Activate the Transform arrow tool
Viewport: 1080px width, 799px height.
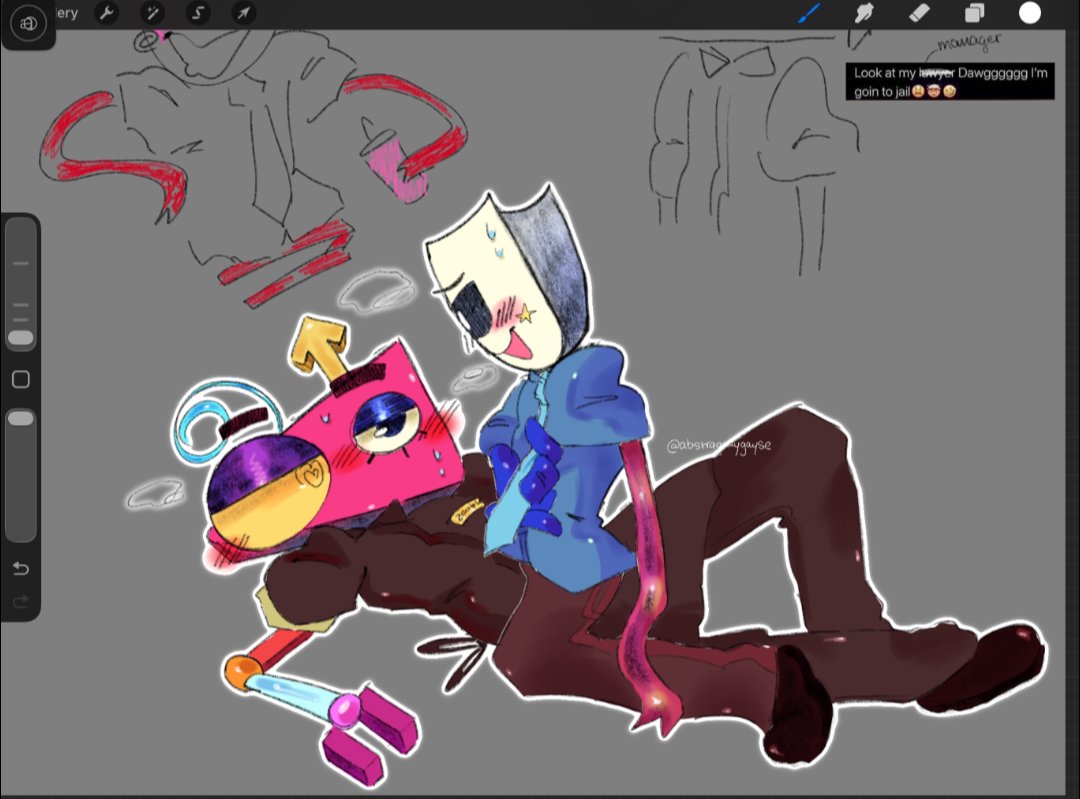pyautogui.click(x=241, y=14)
